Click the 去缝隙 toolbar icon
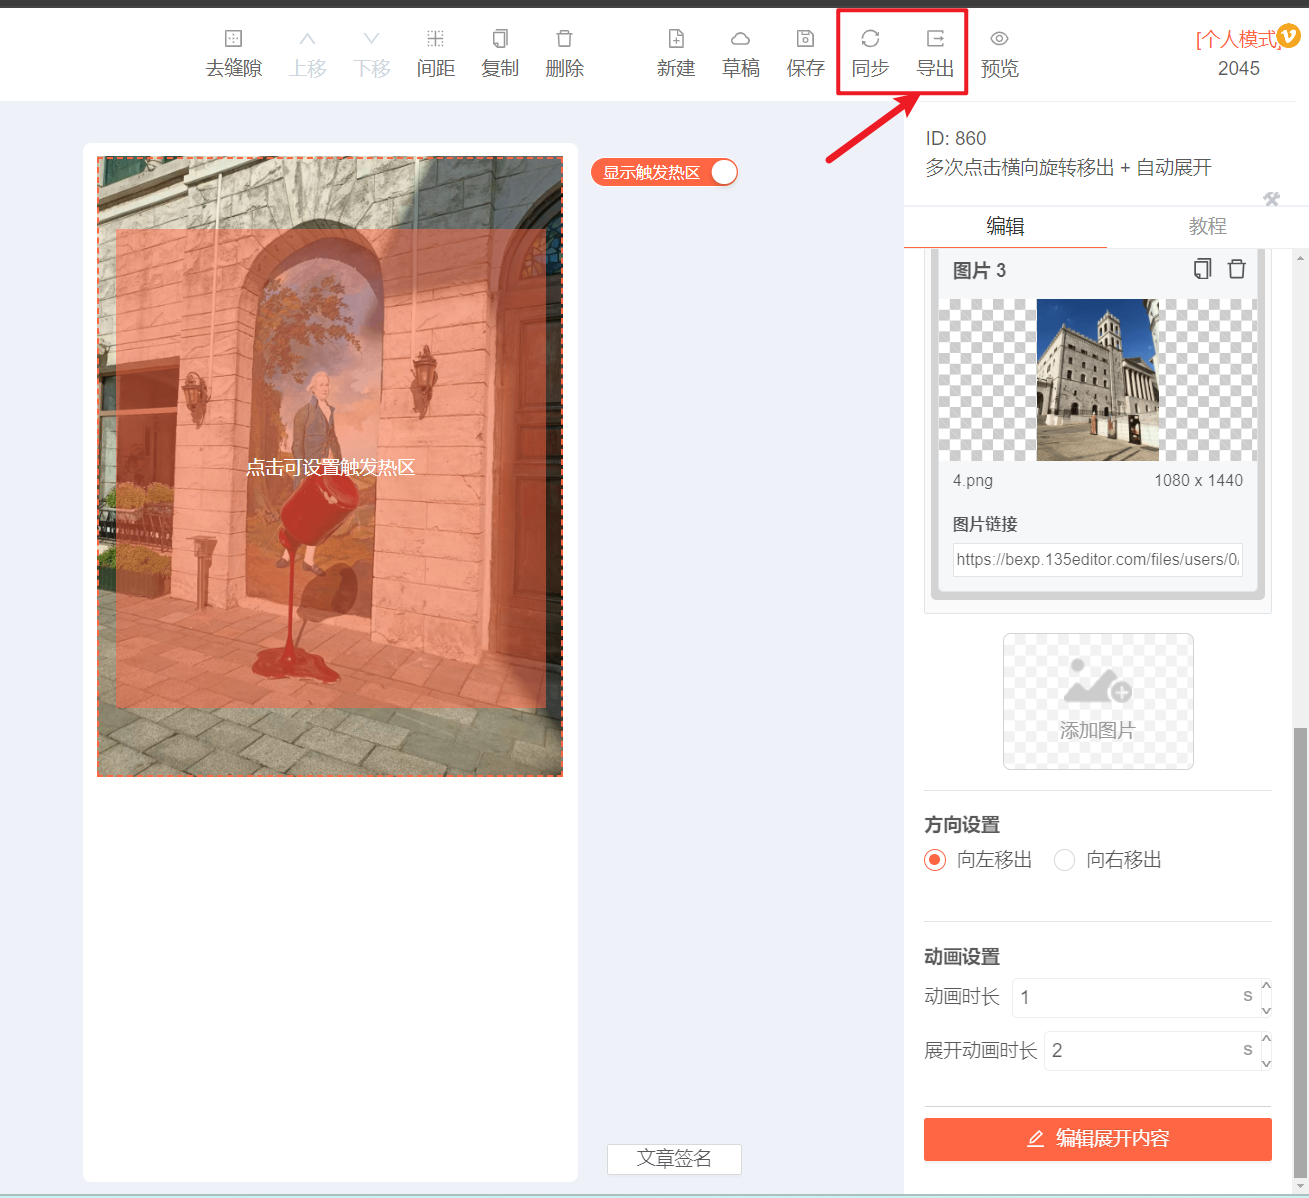This screenshot has height=1198, width=1309. point(233,39)
